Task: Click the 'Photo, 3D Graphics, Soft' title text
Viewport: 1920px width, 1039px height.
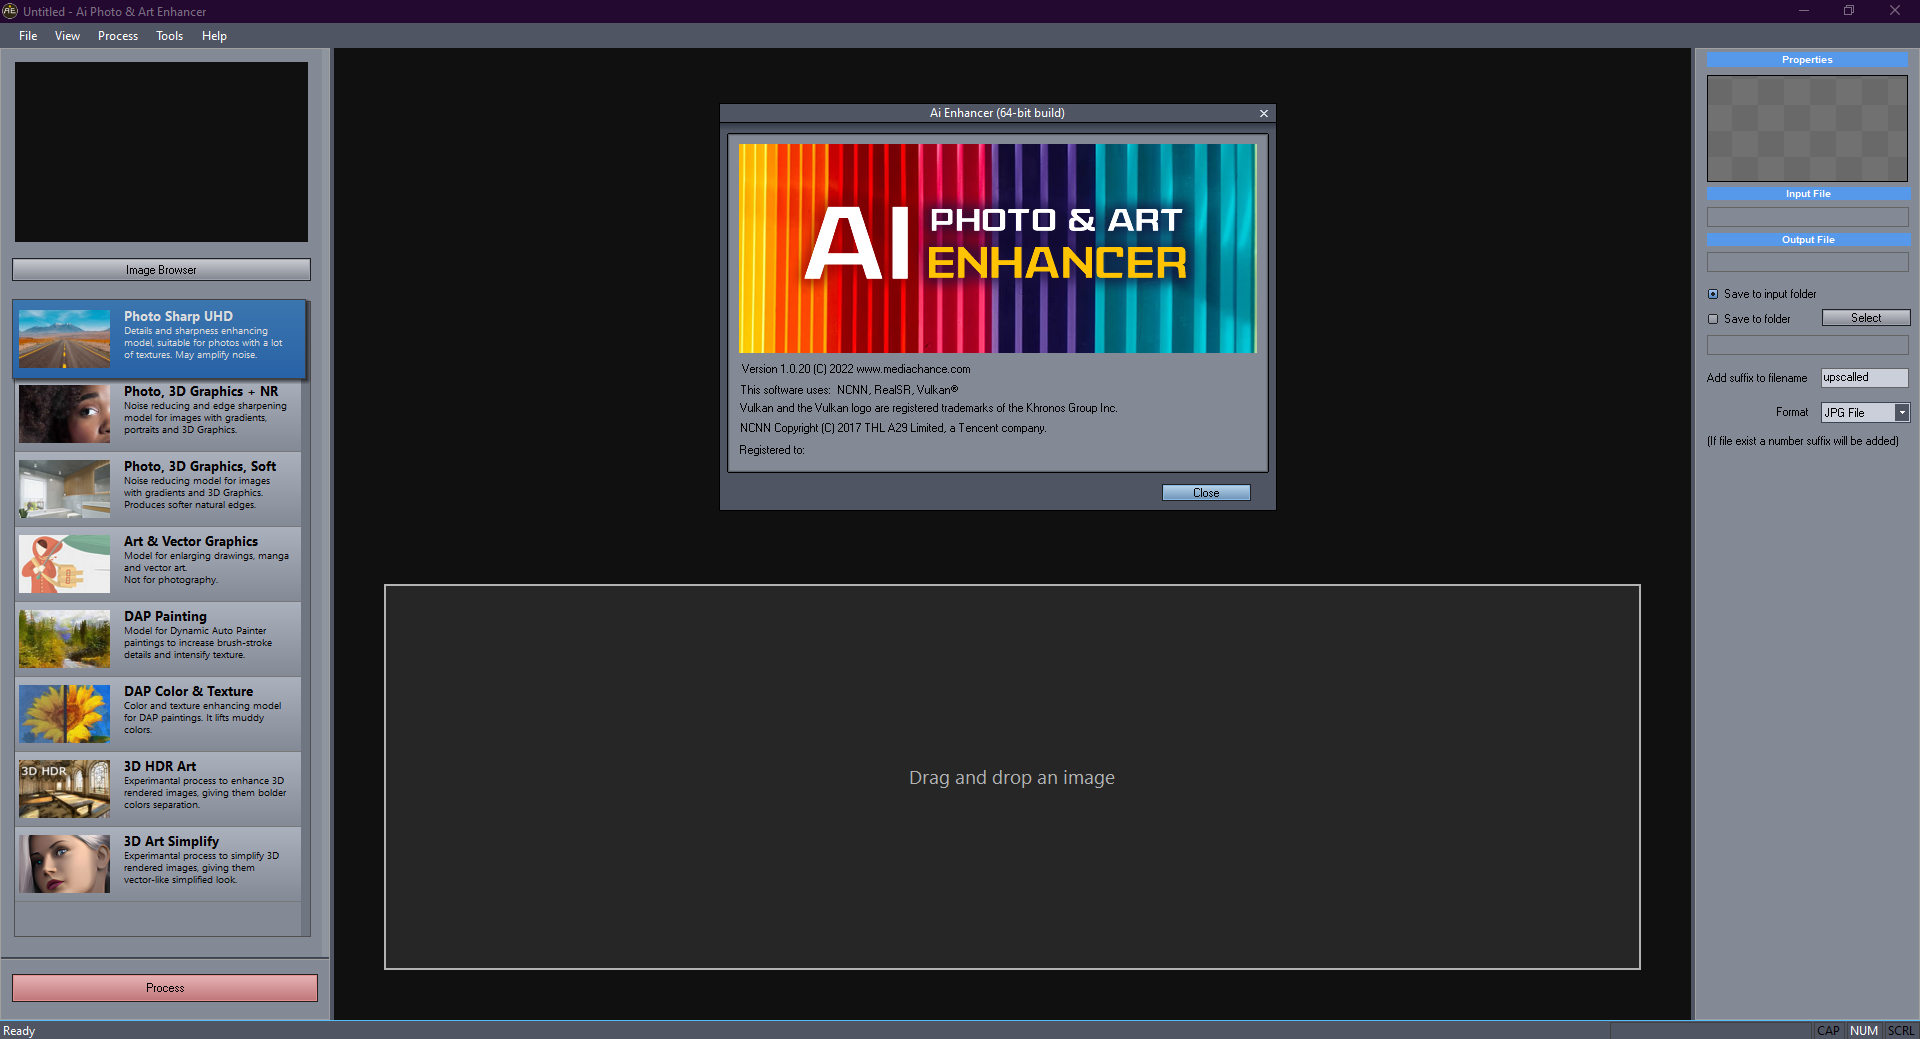Action: point(200,466)
